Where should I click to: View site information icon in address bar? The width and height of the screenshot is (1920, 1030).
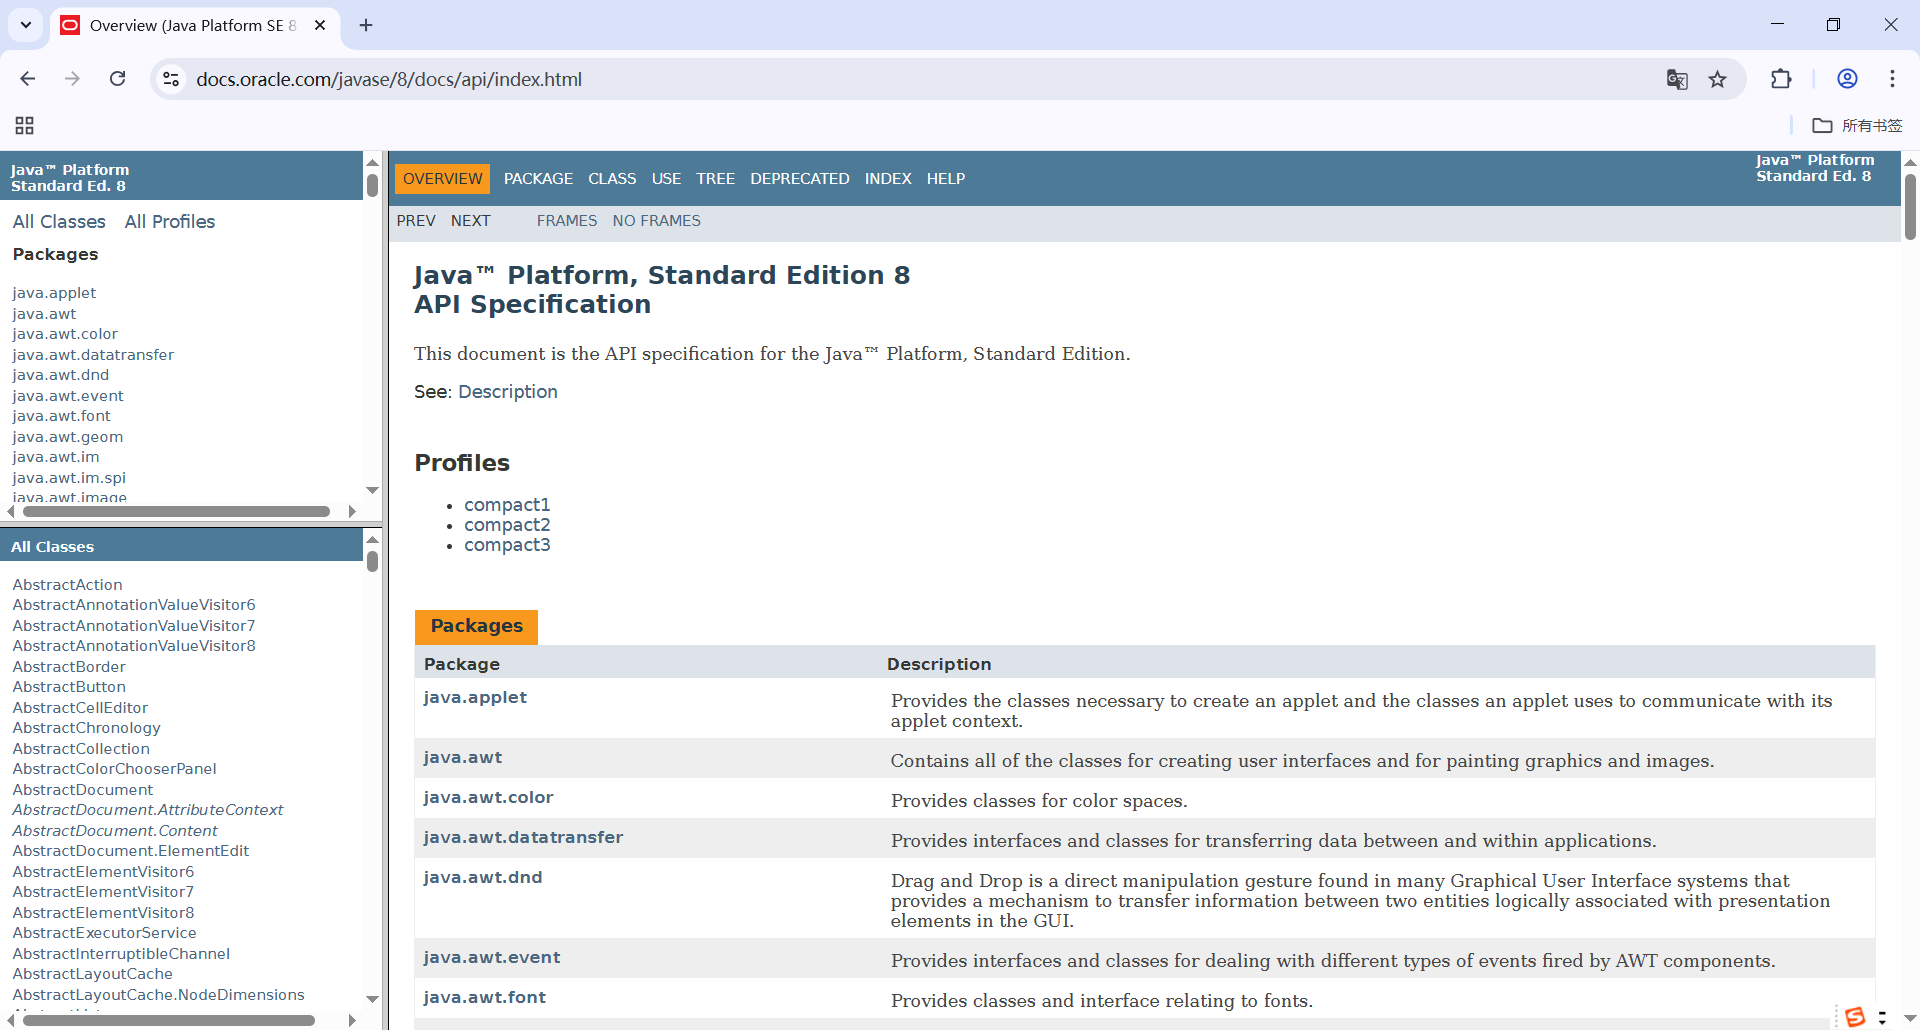[171, 79]
